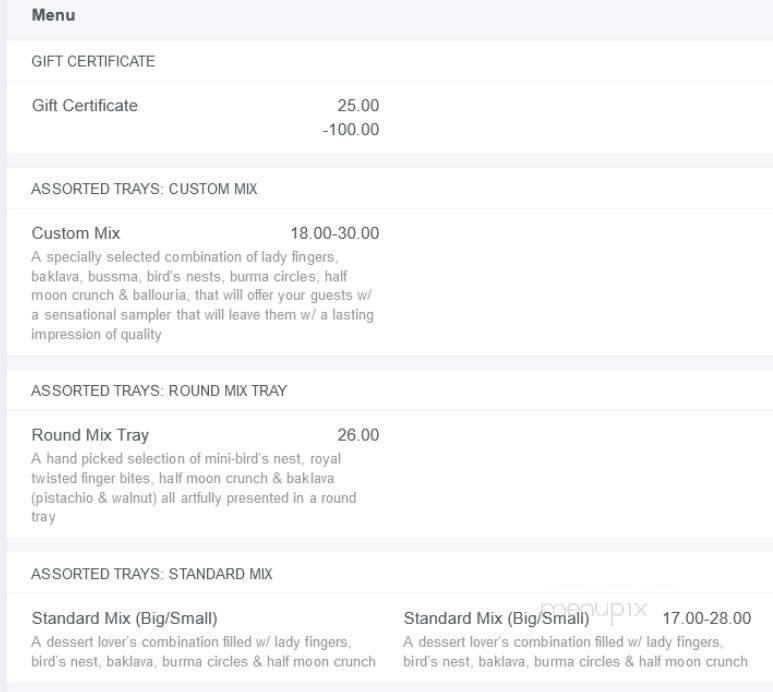Open the Standard Mix title beside 17.00-28.00

click(x=496, y=619)
